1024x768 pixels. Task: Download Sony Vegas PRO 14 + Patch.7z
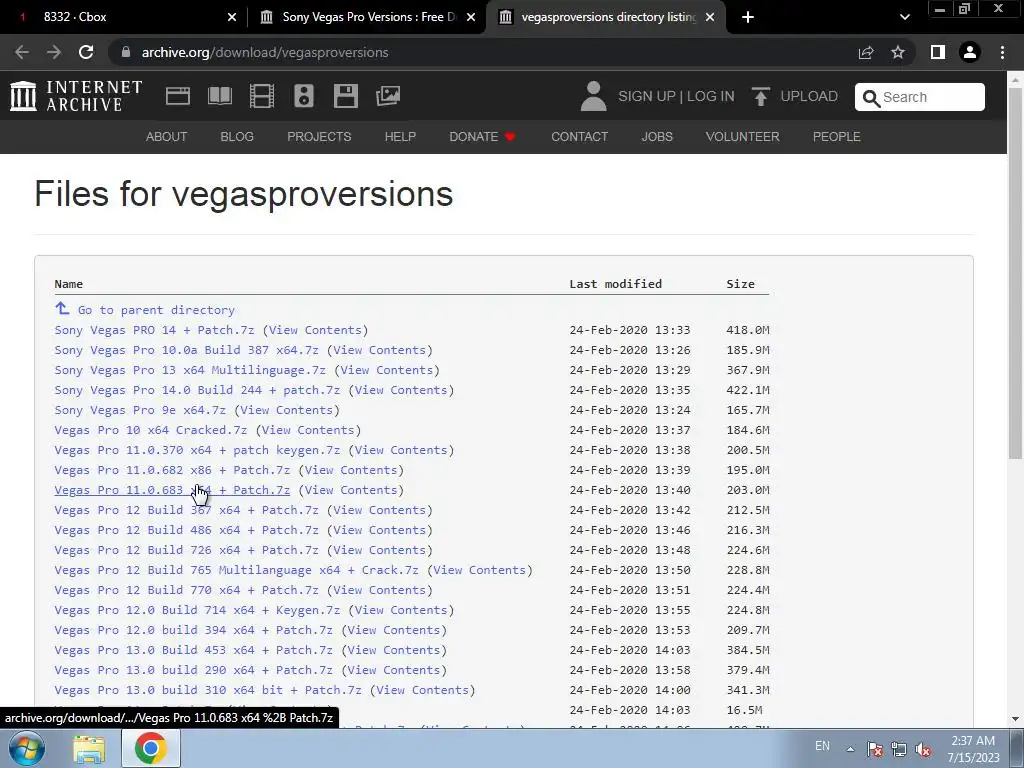point(154,330)
